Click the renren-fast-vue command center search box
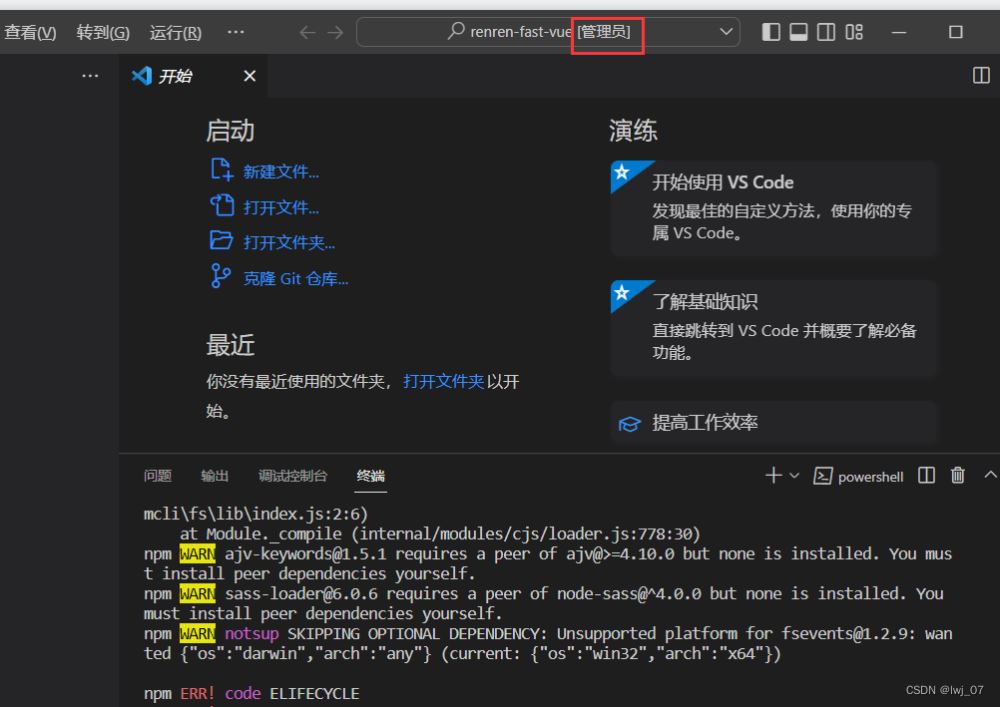1000x707 pixels. 548,32
